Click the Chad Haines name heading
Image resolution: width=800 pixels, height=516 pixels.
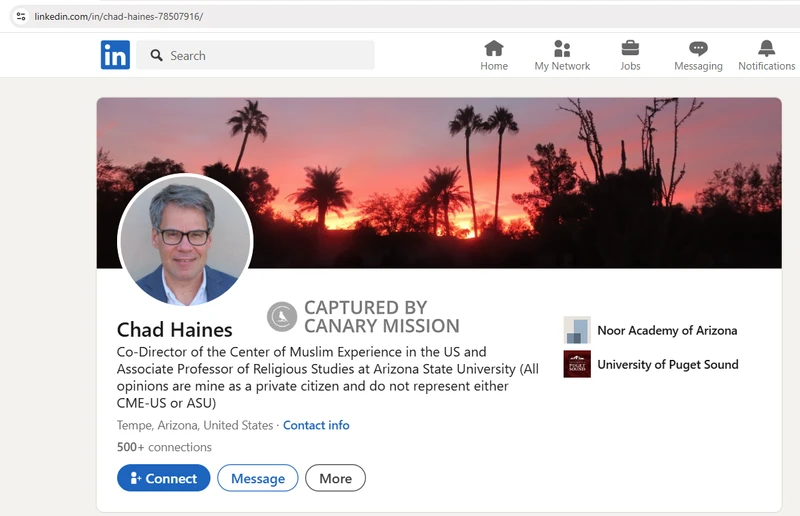[x=174, y=330]
